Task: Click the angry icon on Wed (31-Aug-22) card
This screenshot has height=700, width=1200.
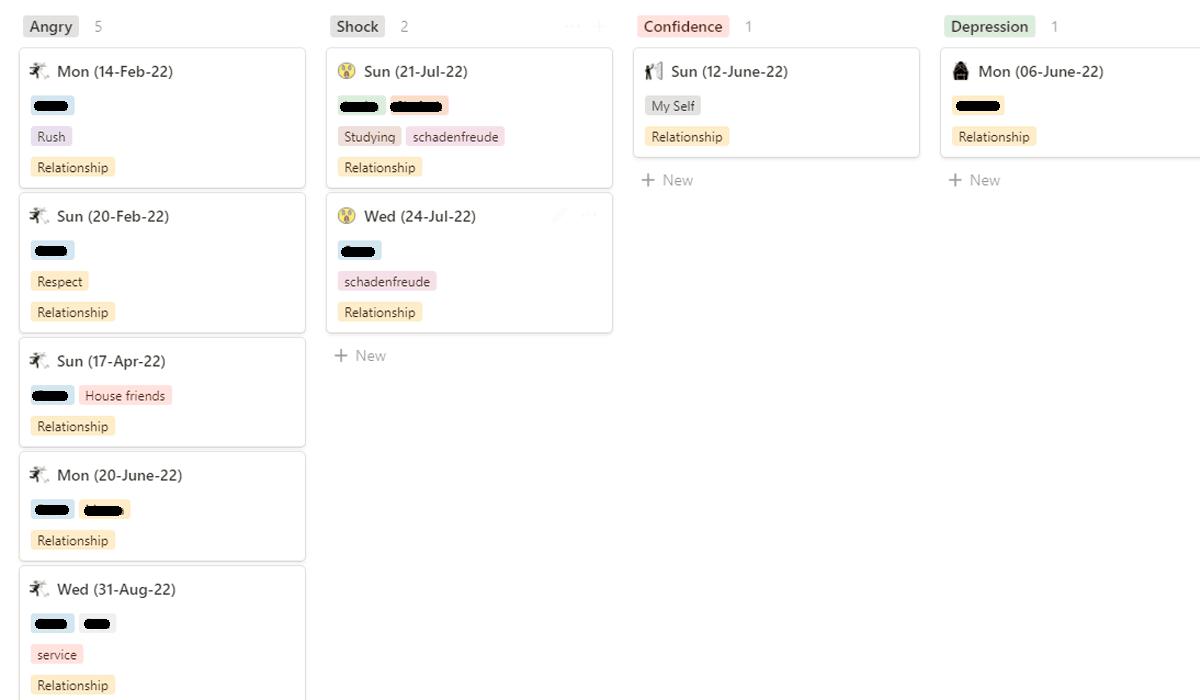Action: (39, 589)
